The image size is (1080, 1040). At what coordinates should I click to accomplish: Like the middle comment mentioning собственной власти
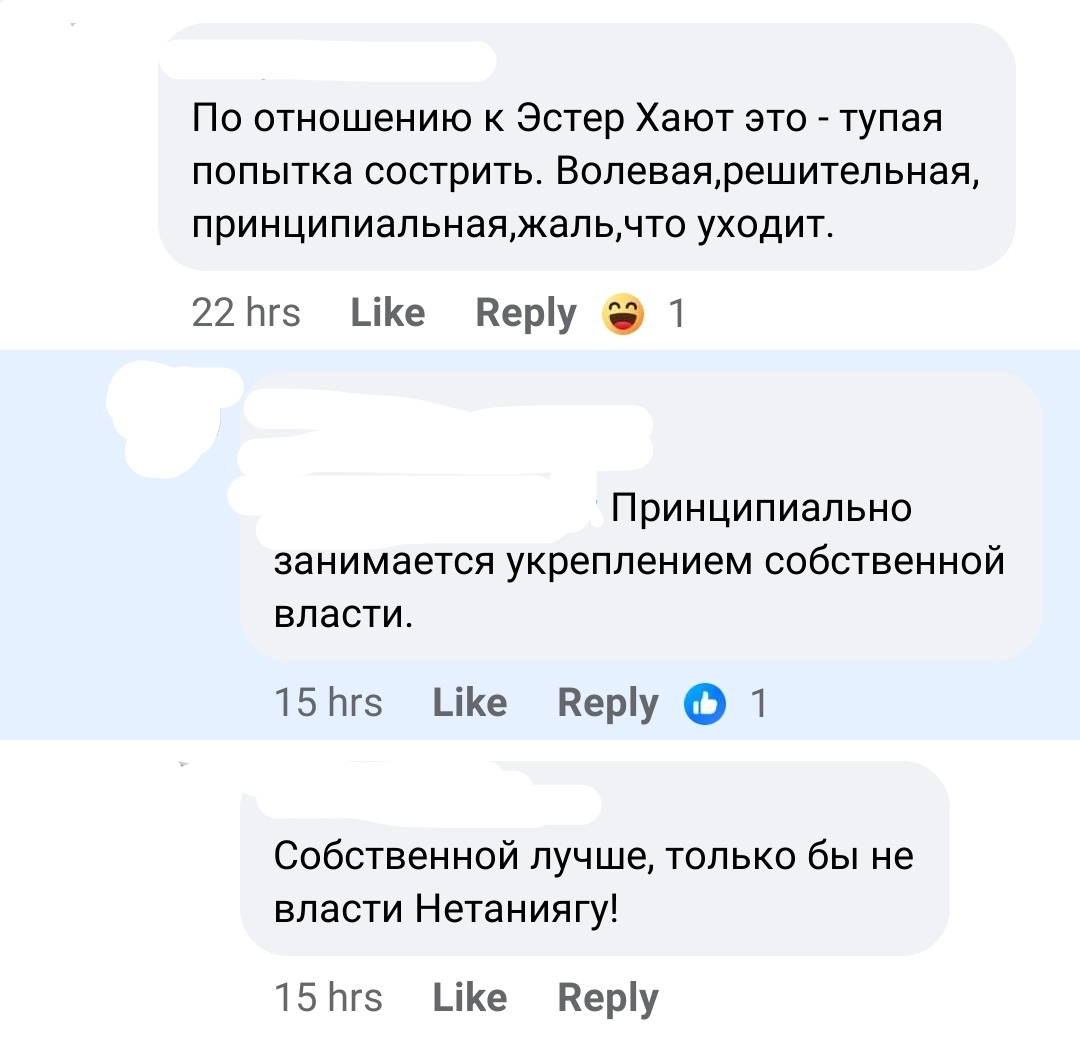[469, 703]
